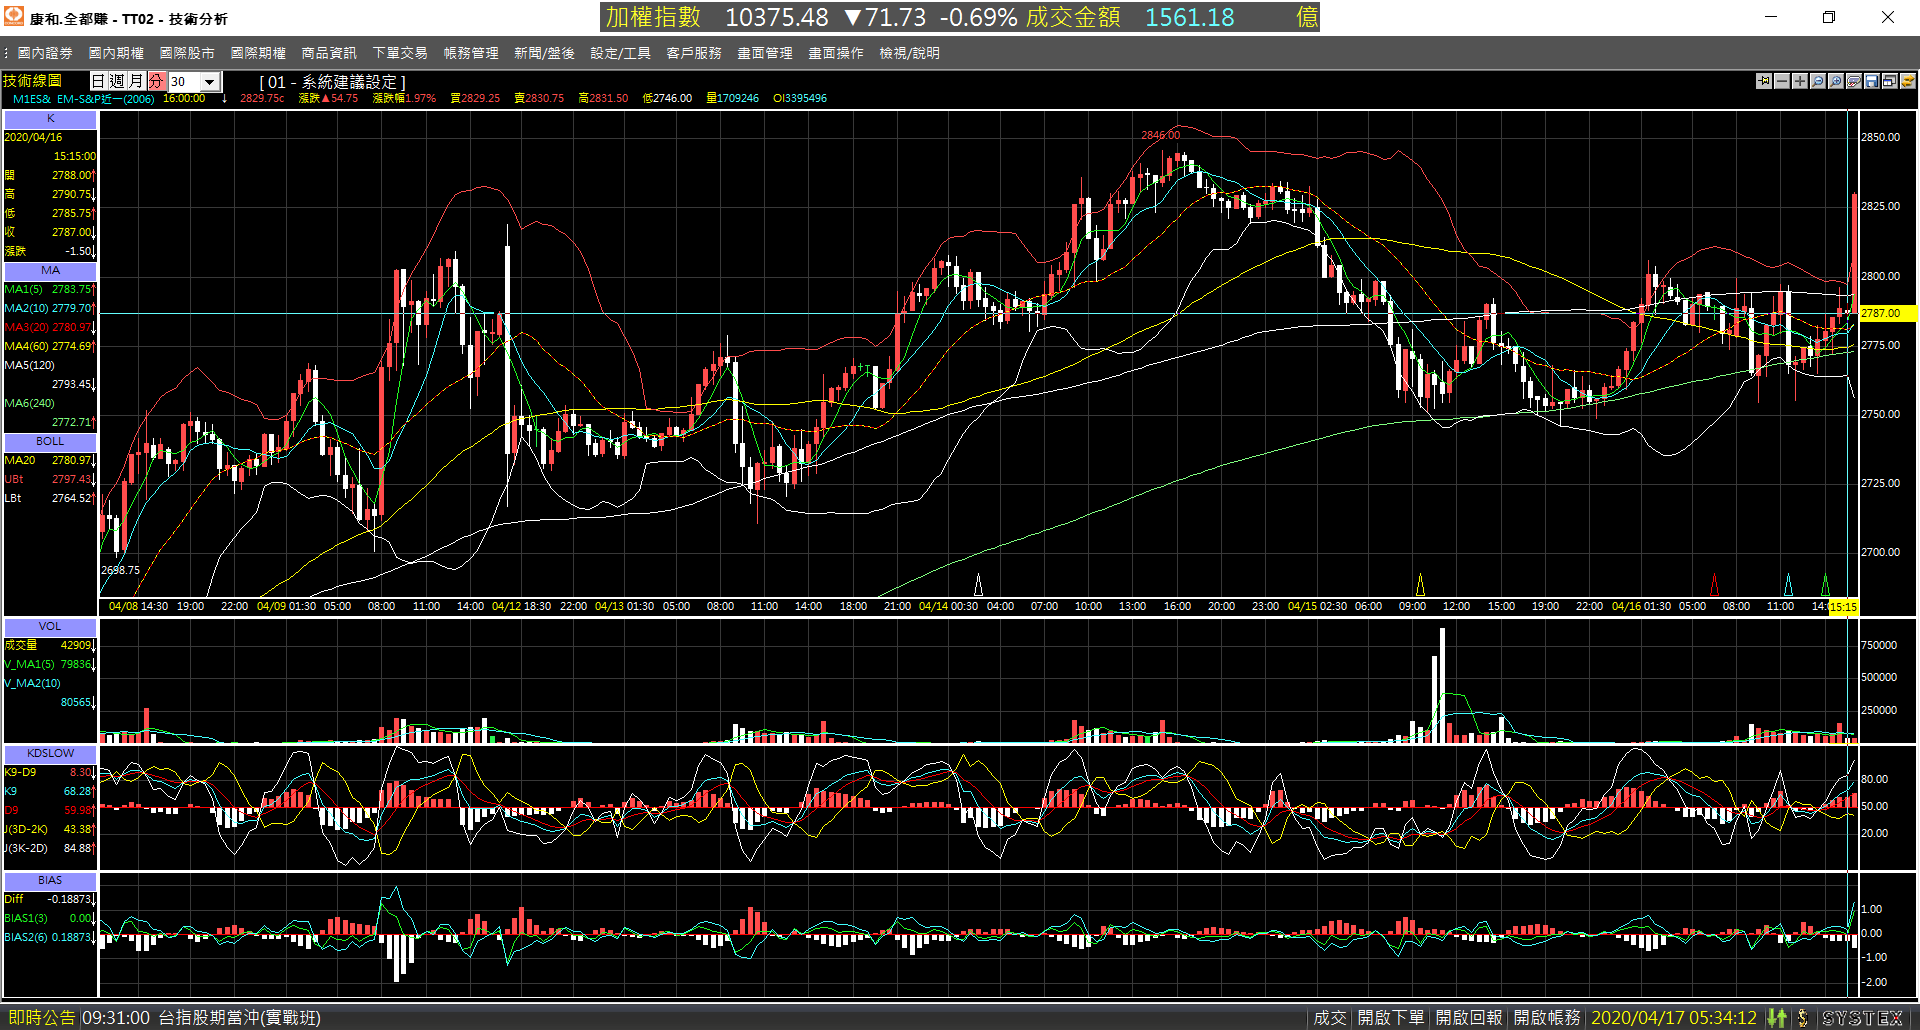
Task: Click the 2698.75 low price label
Action: (120, 570)
